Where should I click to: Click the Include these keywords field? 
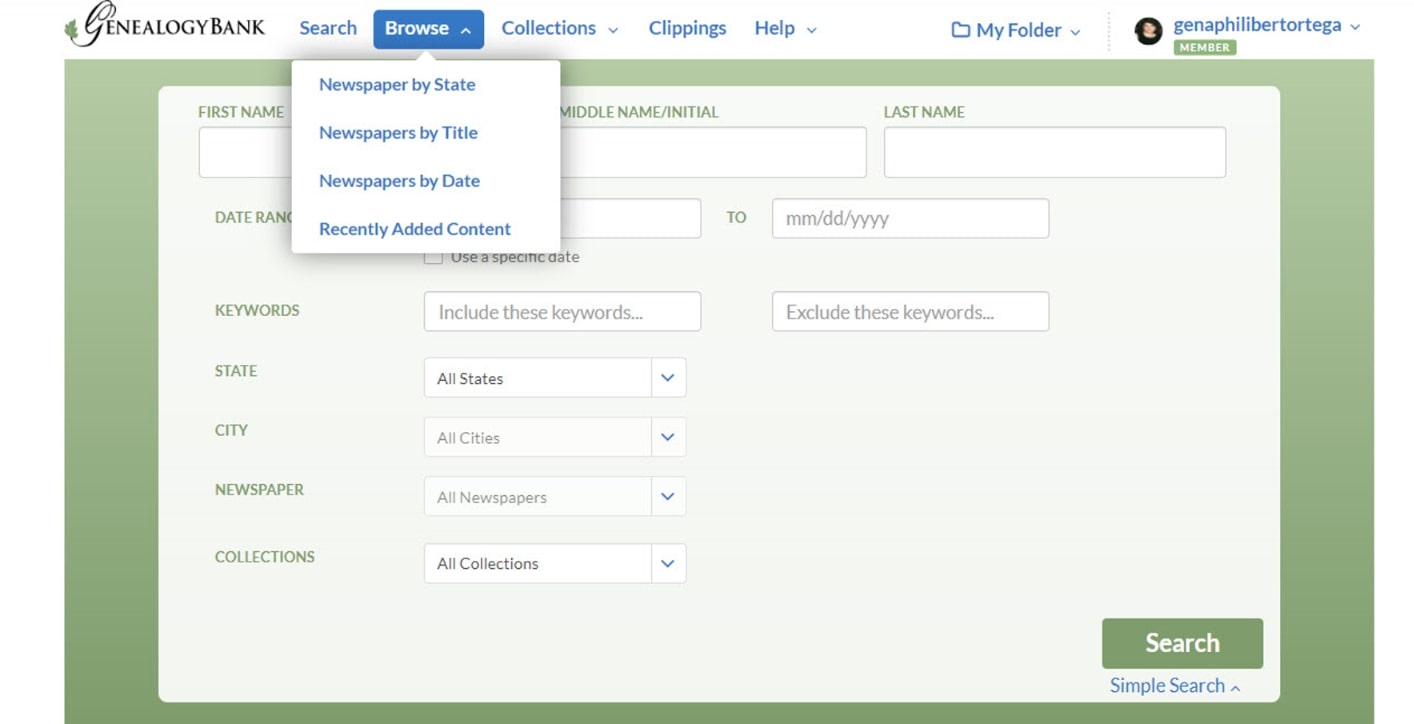coord(562,312)
